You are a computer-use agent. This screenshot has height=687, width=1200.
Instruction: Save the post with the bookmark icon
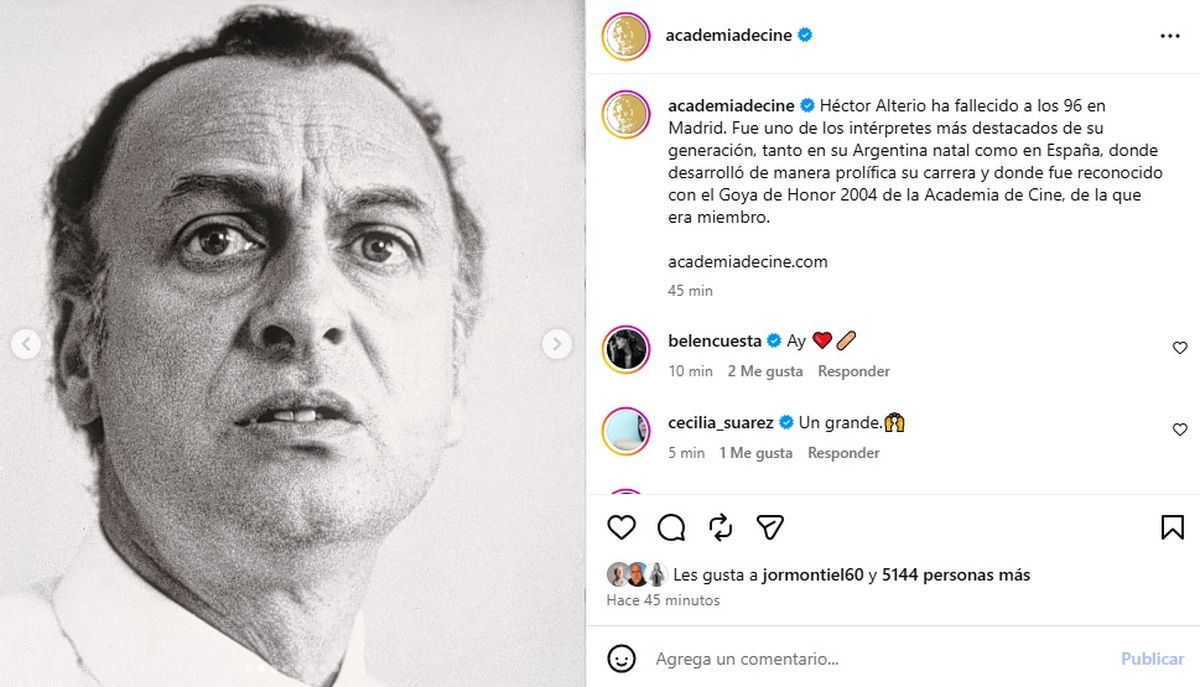coord(1172,527)
